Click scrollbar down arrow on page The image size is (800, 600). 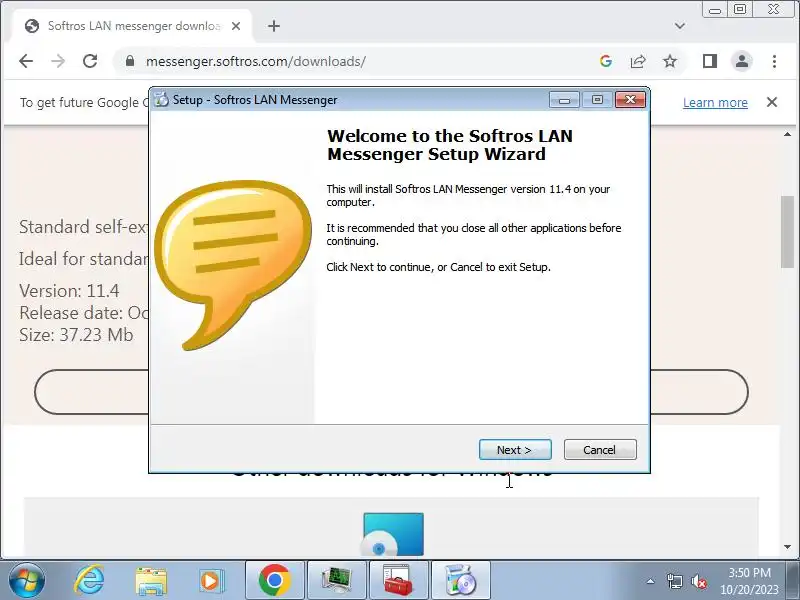tap(787, 547)
